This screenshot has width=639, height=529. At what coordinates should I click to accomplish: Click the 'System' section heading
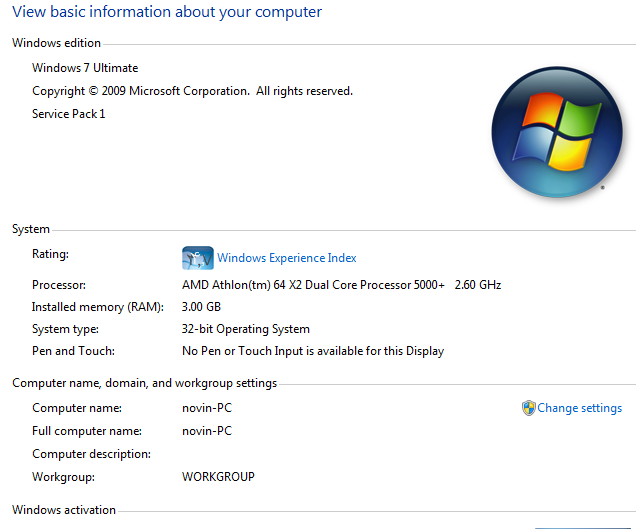[x=31, y=229]
